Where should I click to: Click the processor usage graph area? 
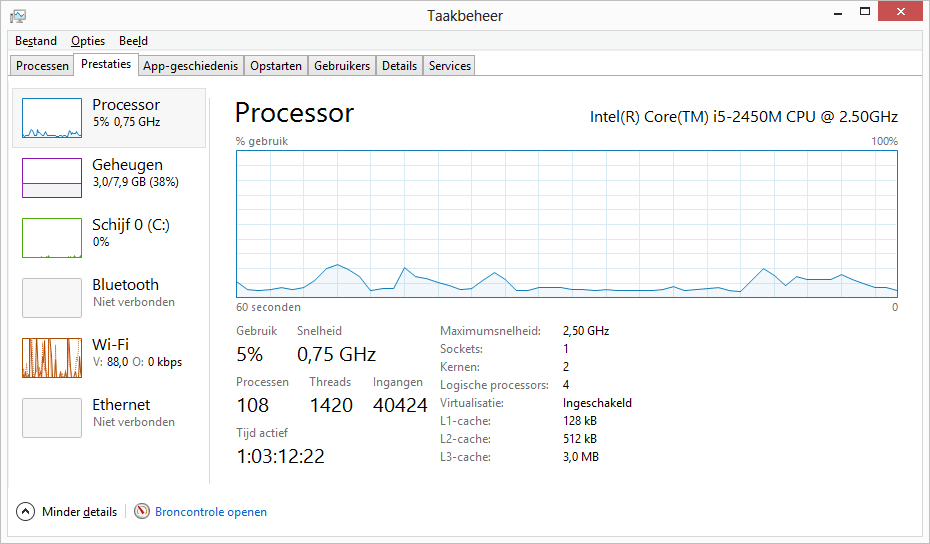point(567,223)
